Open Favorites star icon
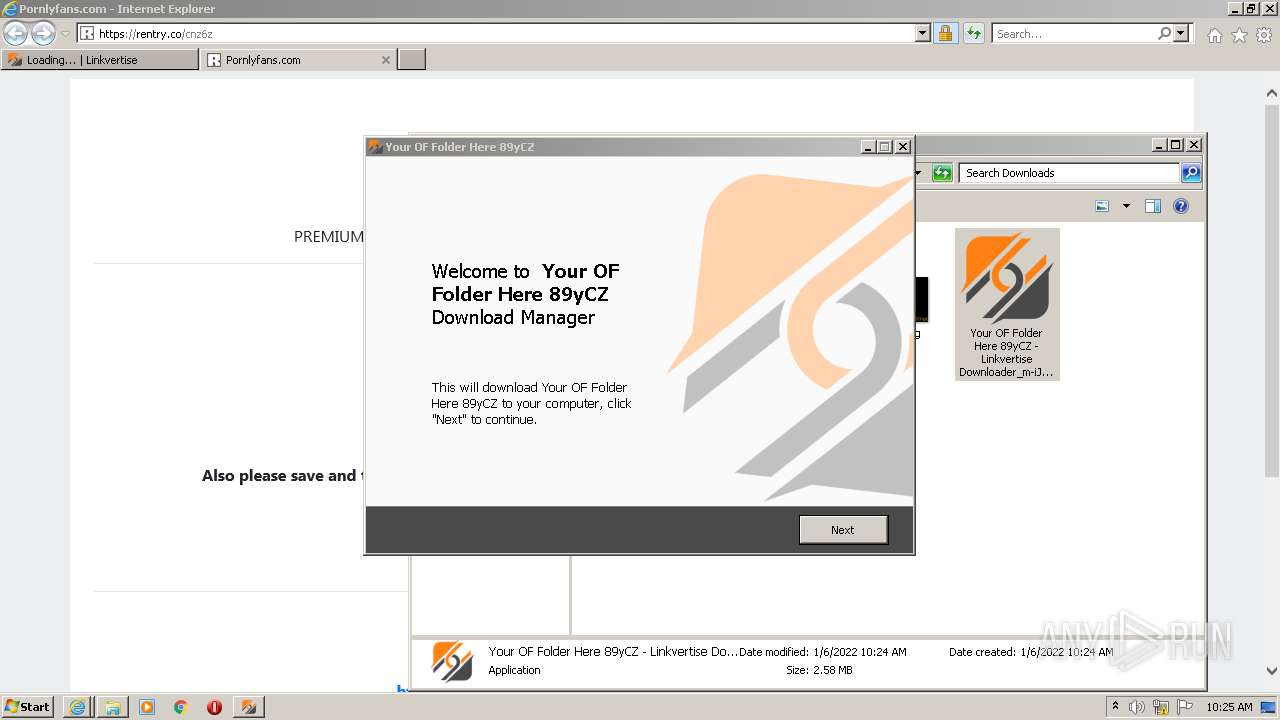 point(1239,35)
